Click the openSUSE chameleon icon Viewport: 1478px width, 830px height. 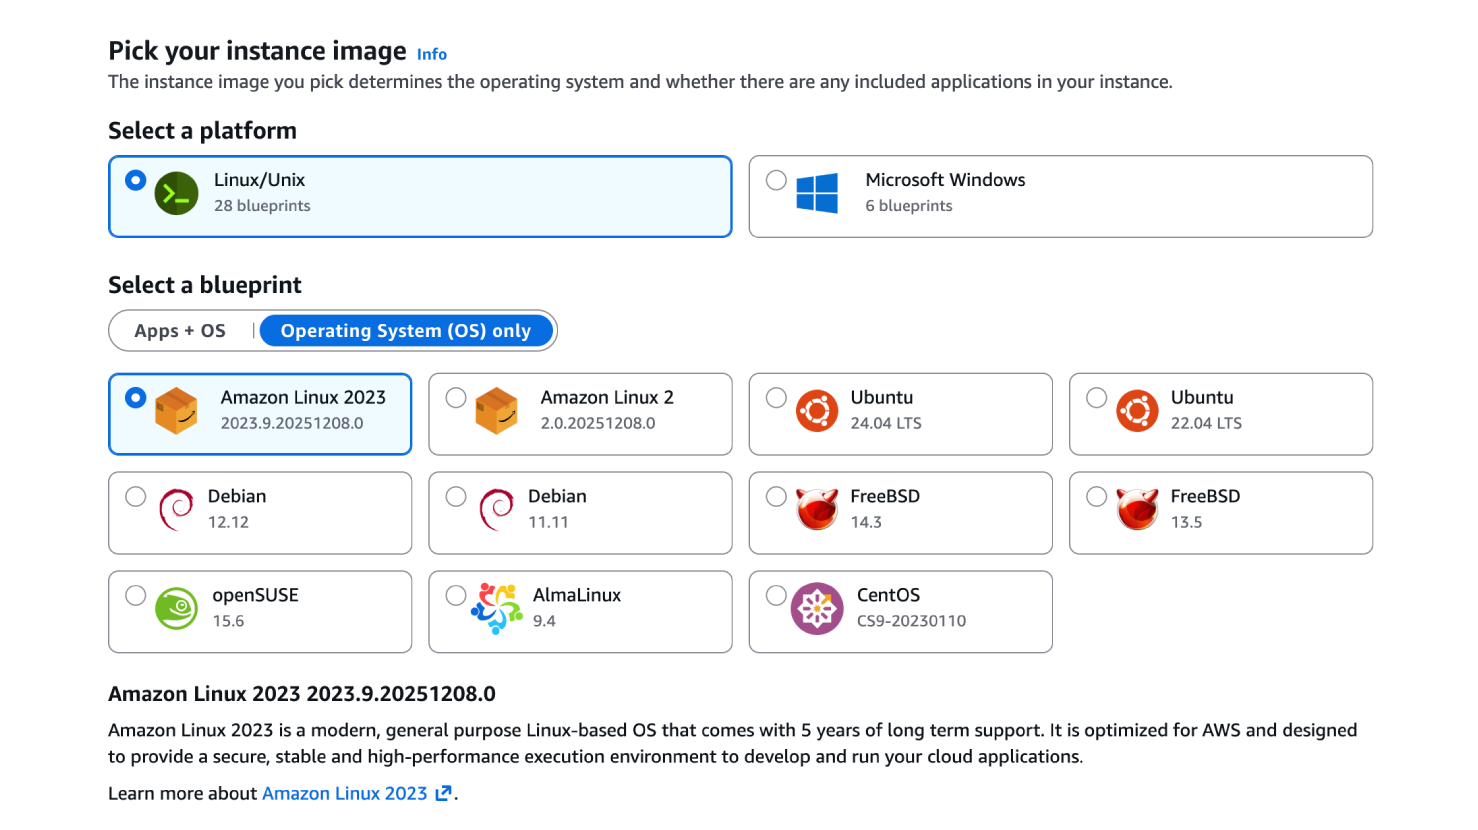177,608
